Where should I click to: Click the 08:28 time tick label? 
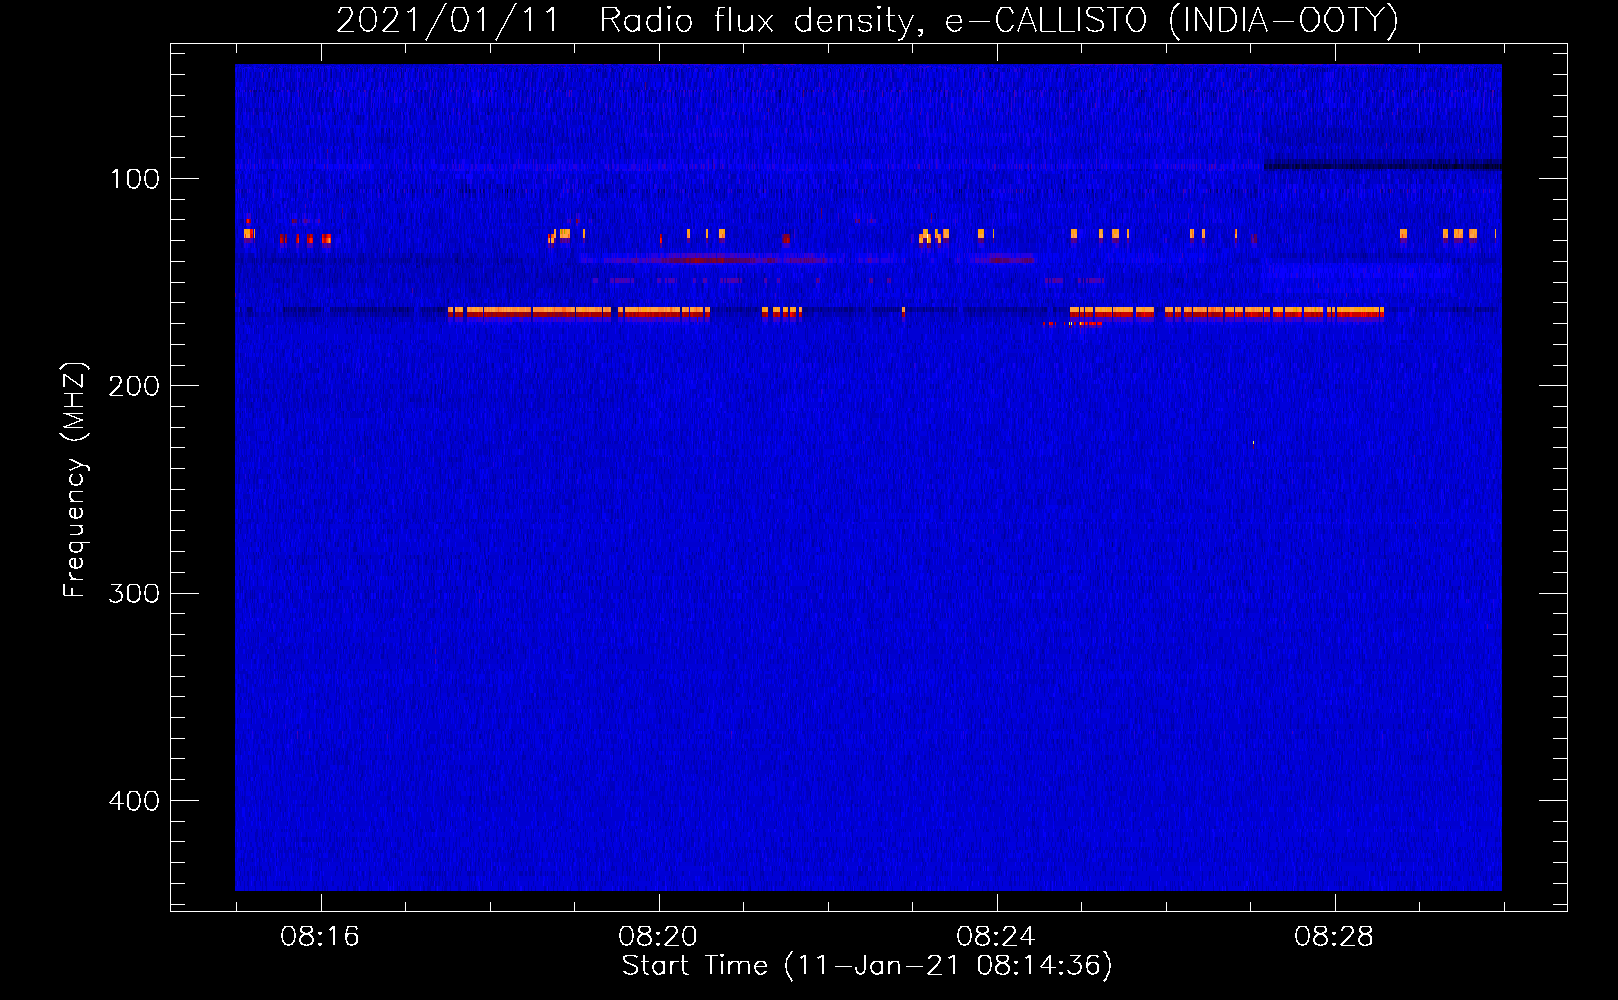click(1334, 937)
